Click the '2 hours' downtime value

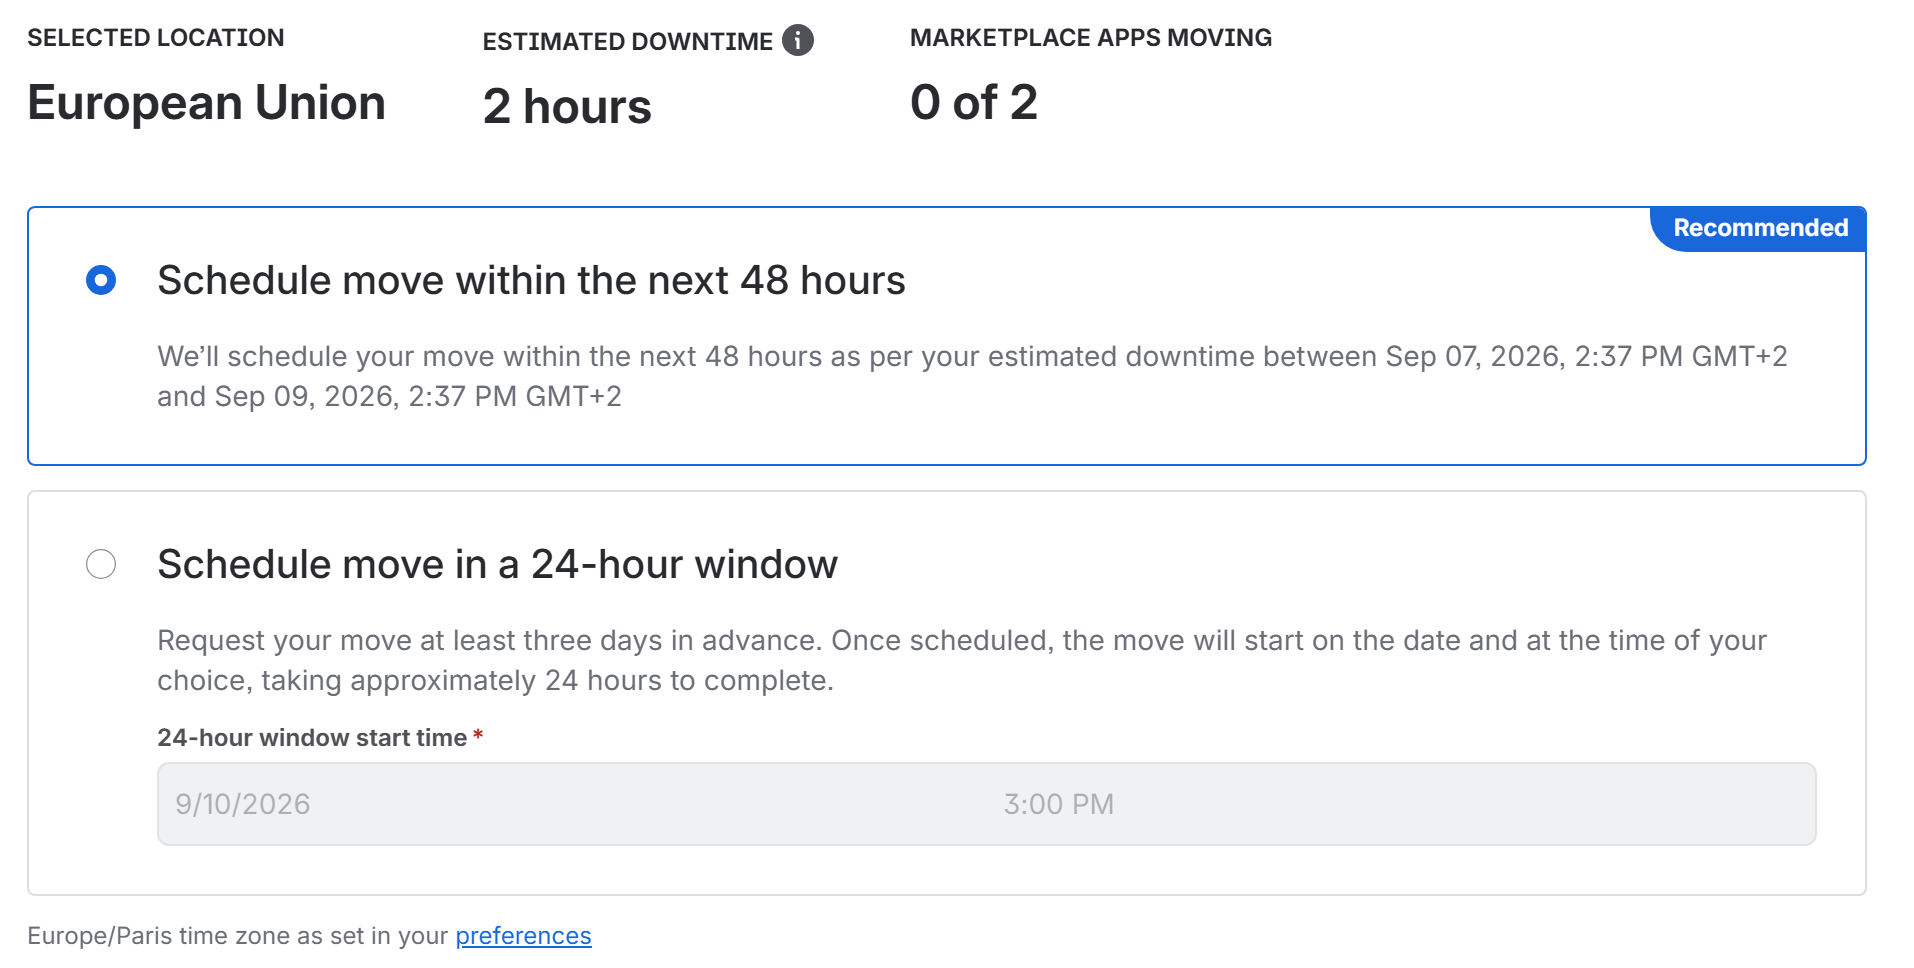click(x=567, y=107)
